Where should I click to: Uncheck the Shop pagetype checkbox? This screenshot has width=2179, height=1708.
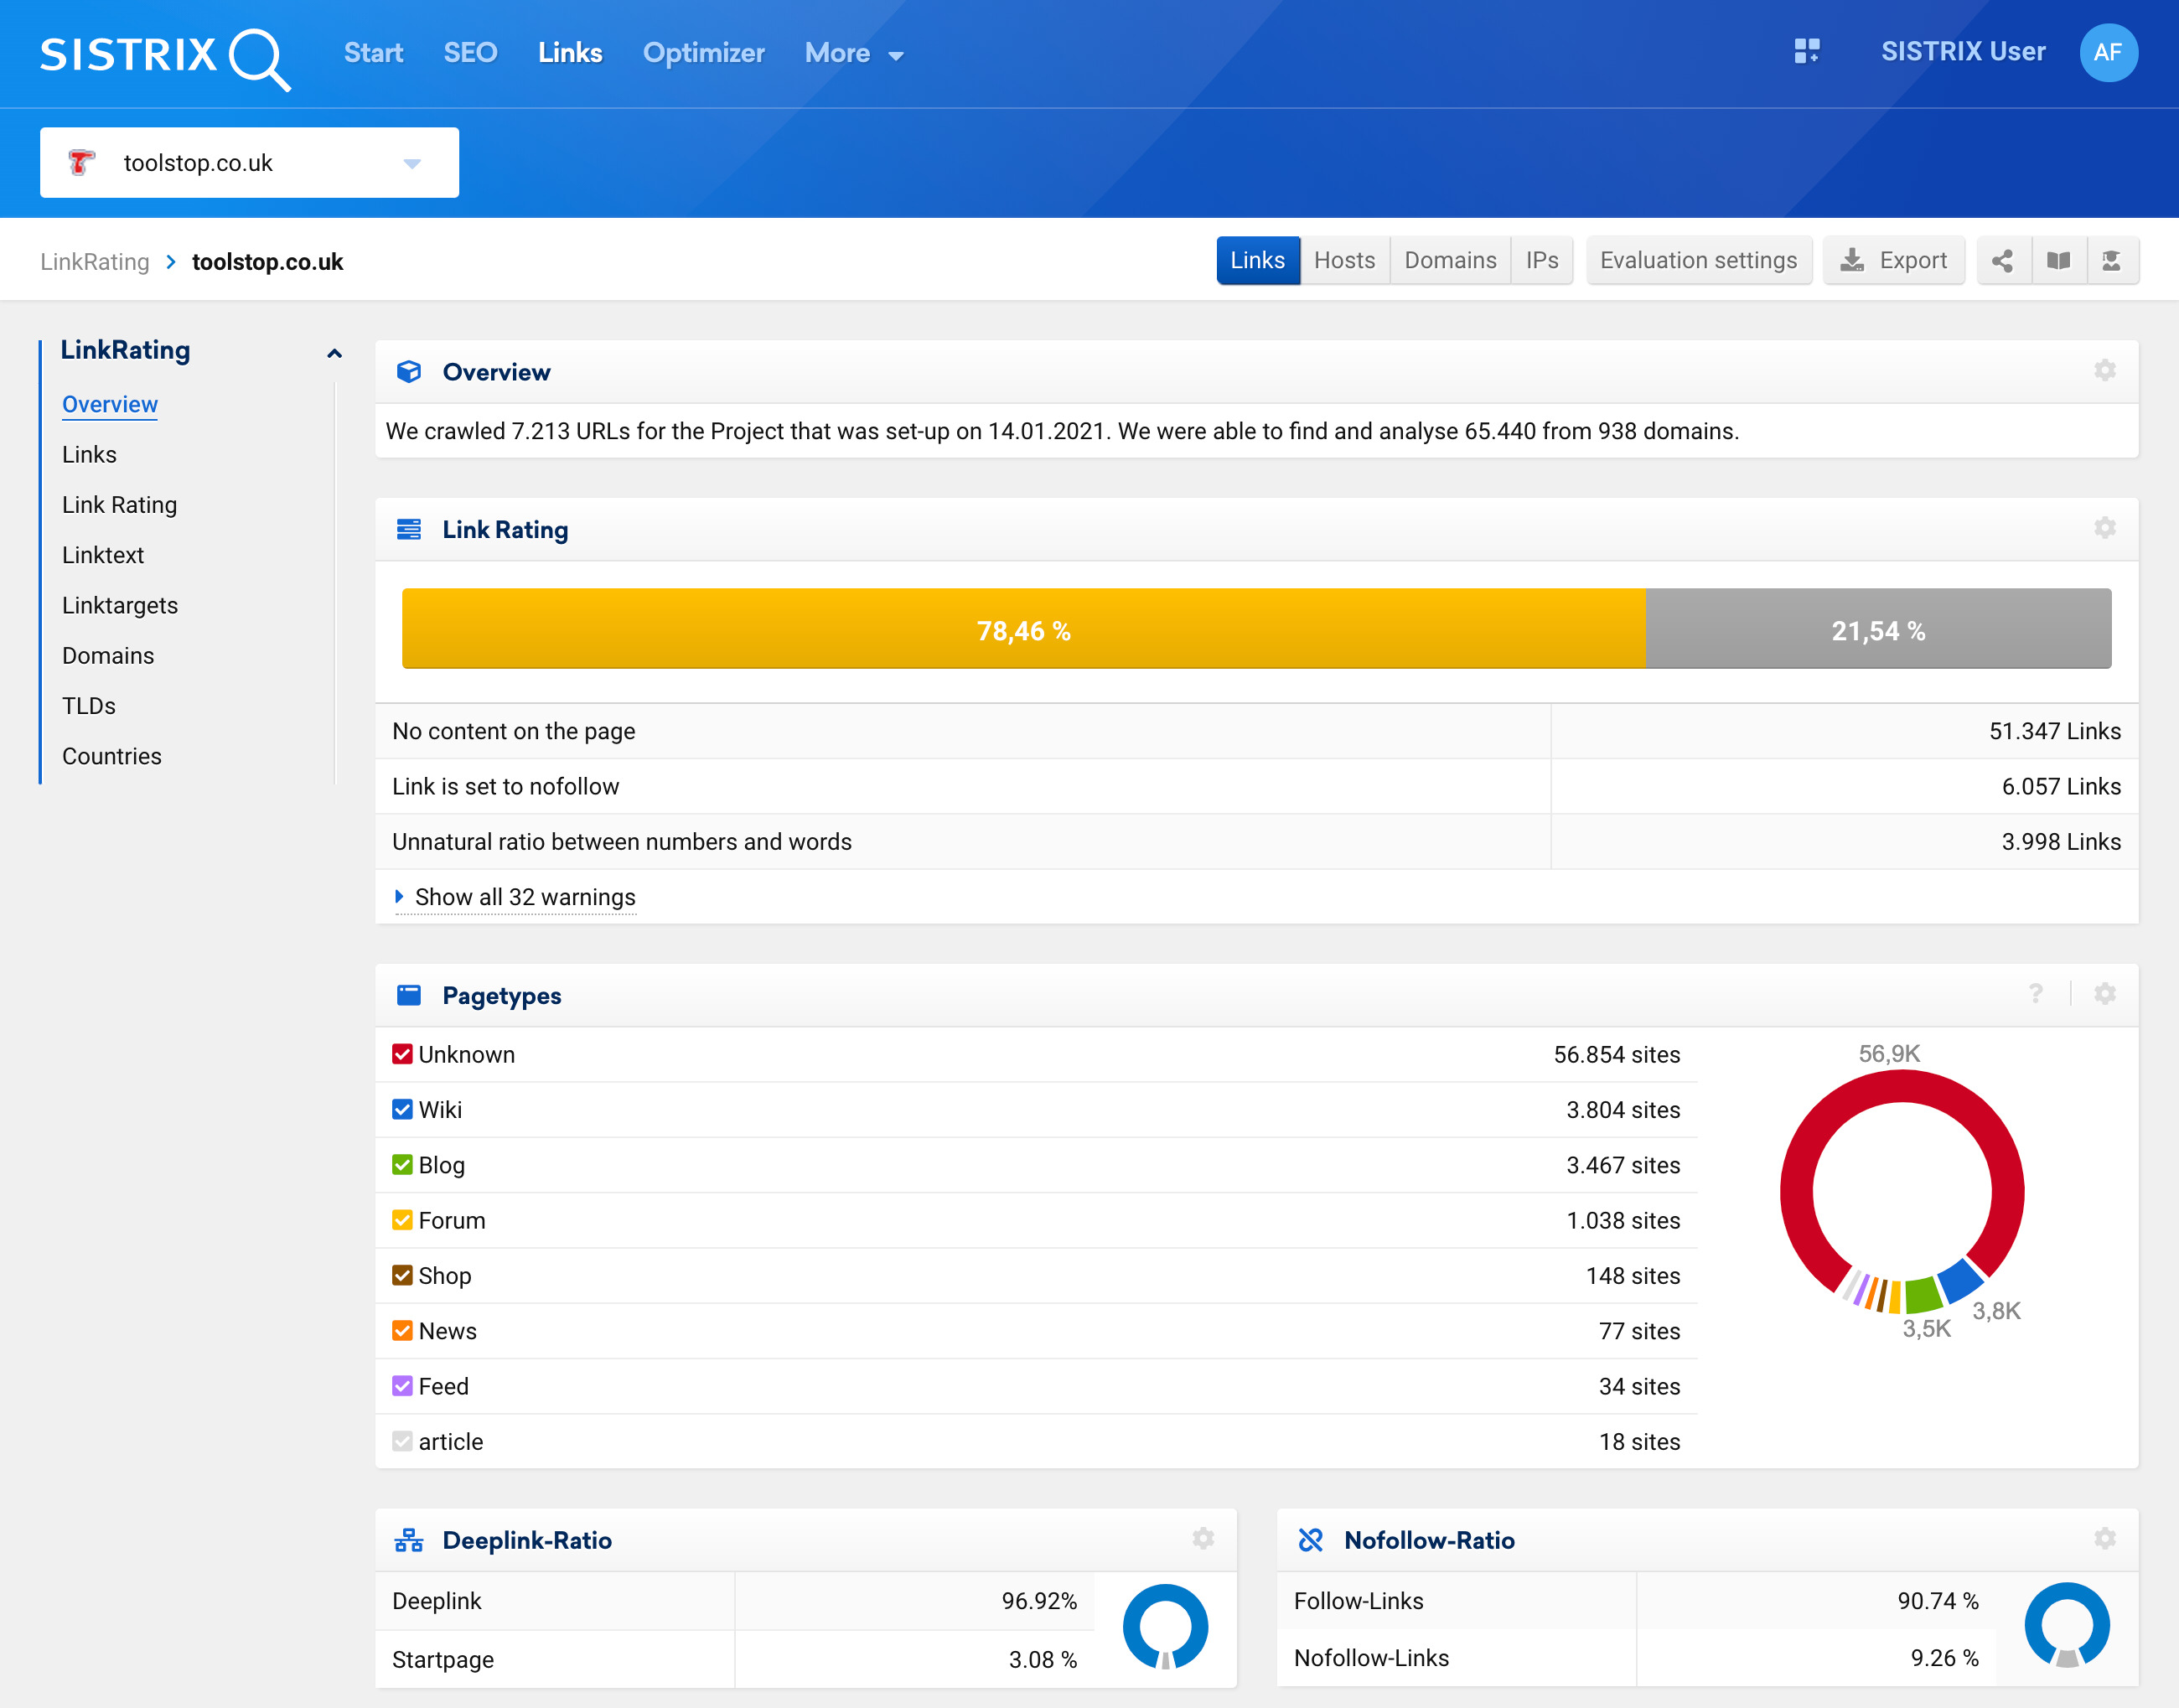click(402, 1276)
